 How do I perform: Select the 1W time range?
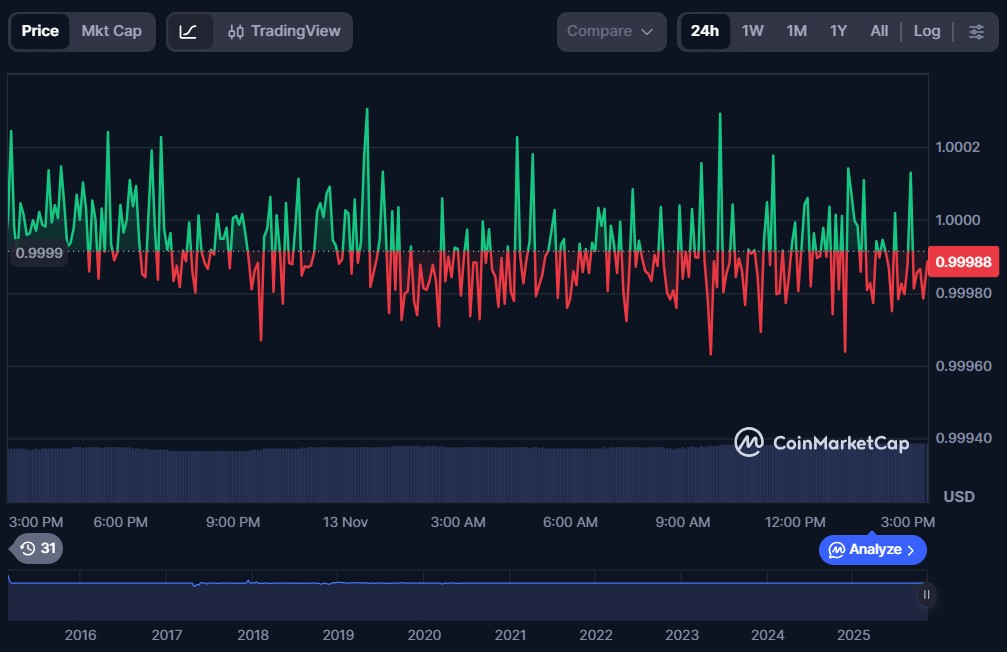click(753, 31)
